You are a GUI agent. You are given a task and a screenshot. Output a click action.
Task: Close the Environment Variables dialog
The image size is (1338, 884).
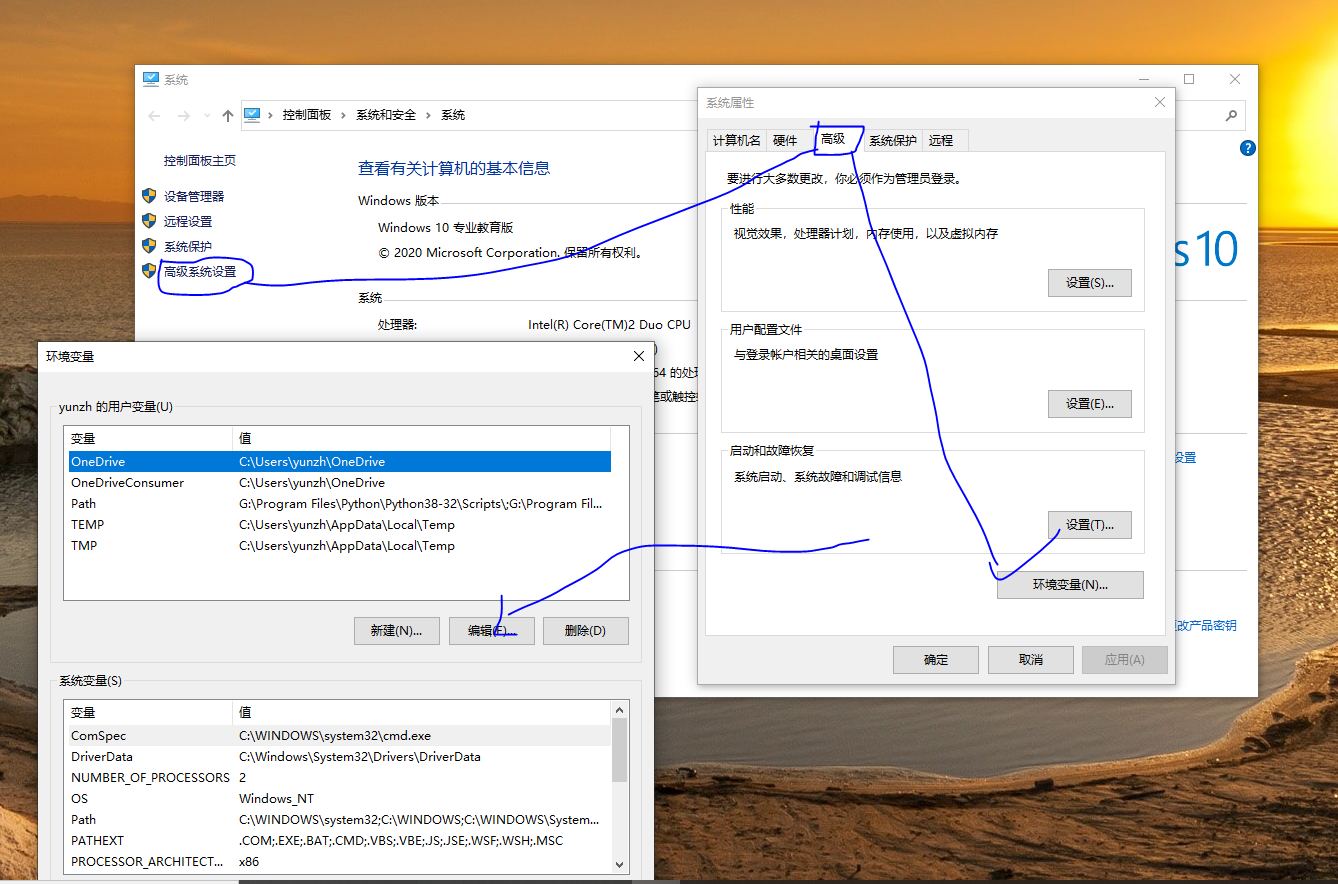tap(639, 356)
